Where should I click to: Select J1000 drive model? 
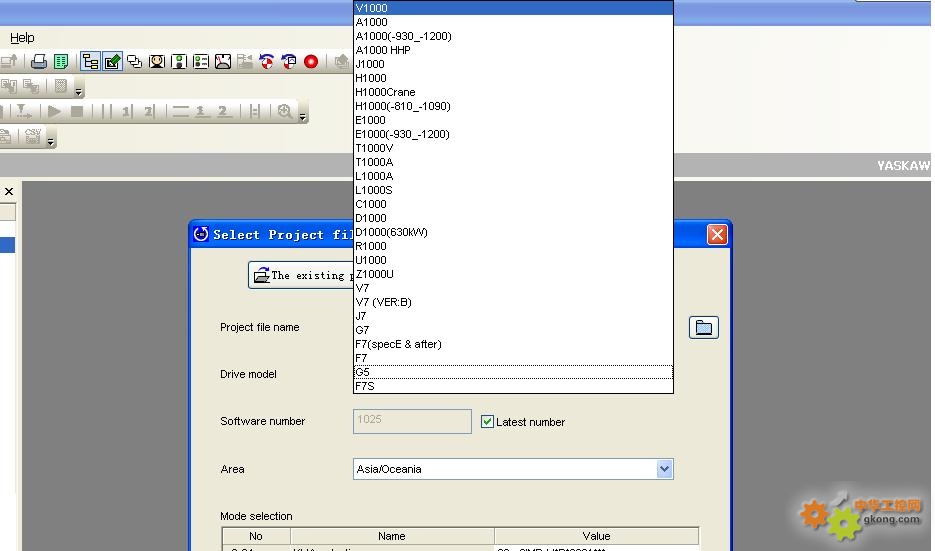513,64
